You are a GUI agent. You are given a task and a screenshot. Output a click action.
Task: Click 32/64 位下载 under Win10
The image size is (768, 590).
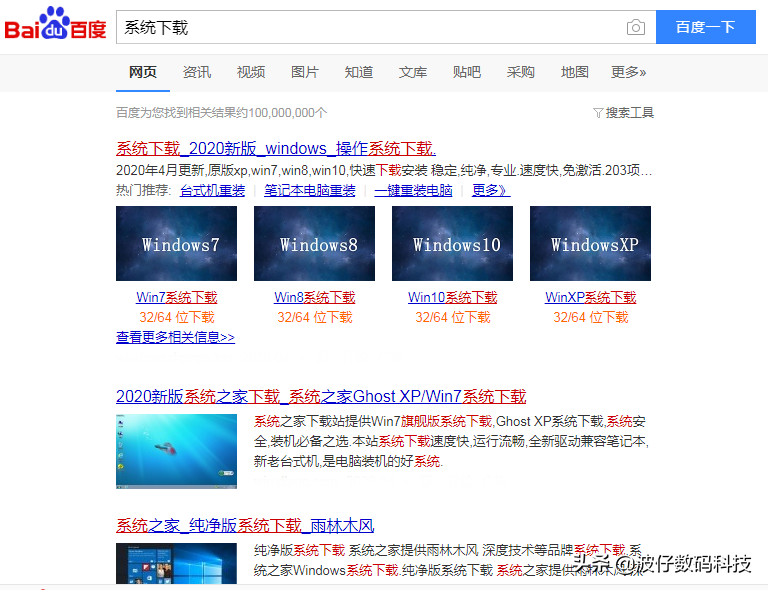pos(453,317)
